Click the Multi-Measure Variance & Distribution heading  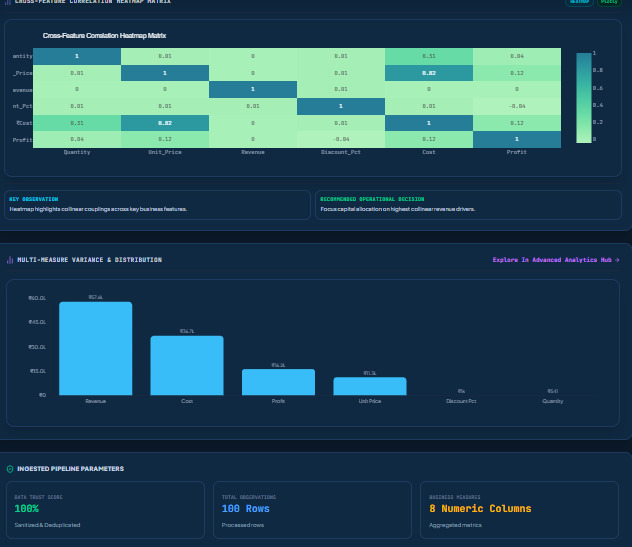[89, 260]
